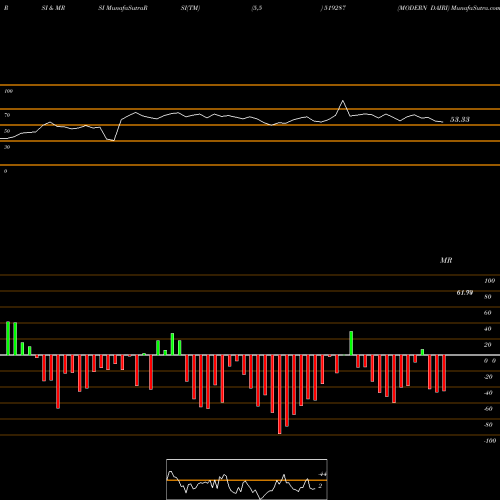Screen dimensions: 500x500
Task: Click the 61.79 value in the lower panel
Action: (x=465, y=293)
